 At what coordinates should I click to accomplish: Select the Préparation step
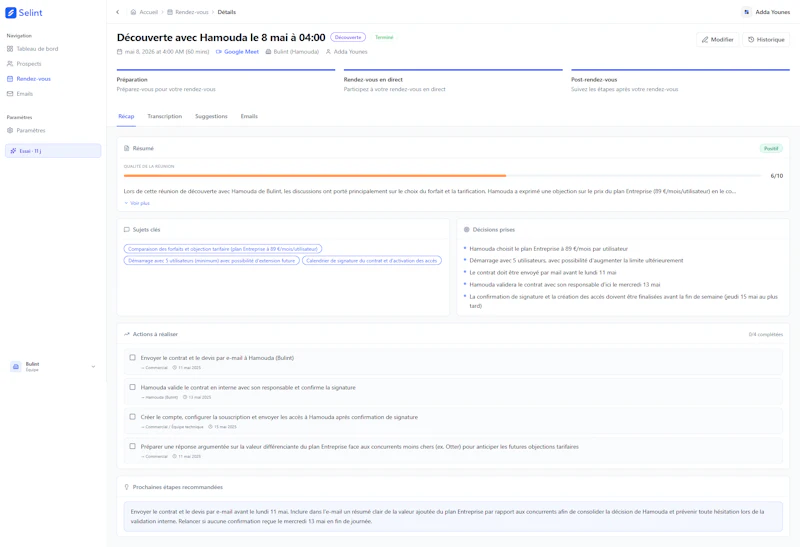point(226,81)
